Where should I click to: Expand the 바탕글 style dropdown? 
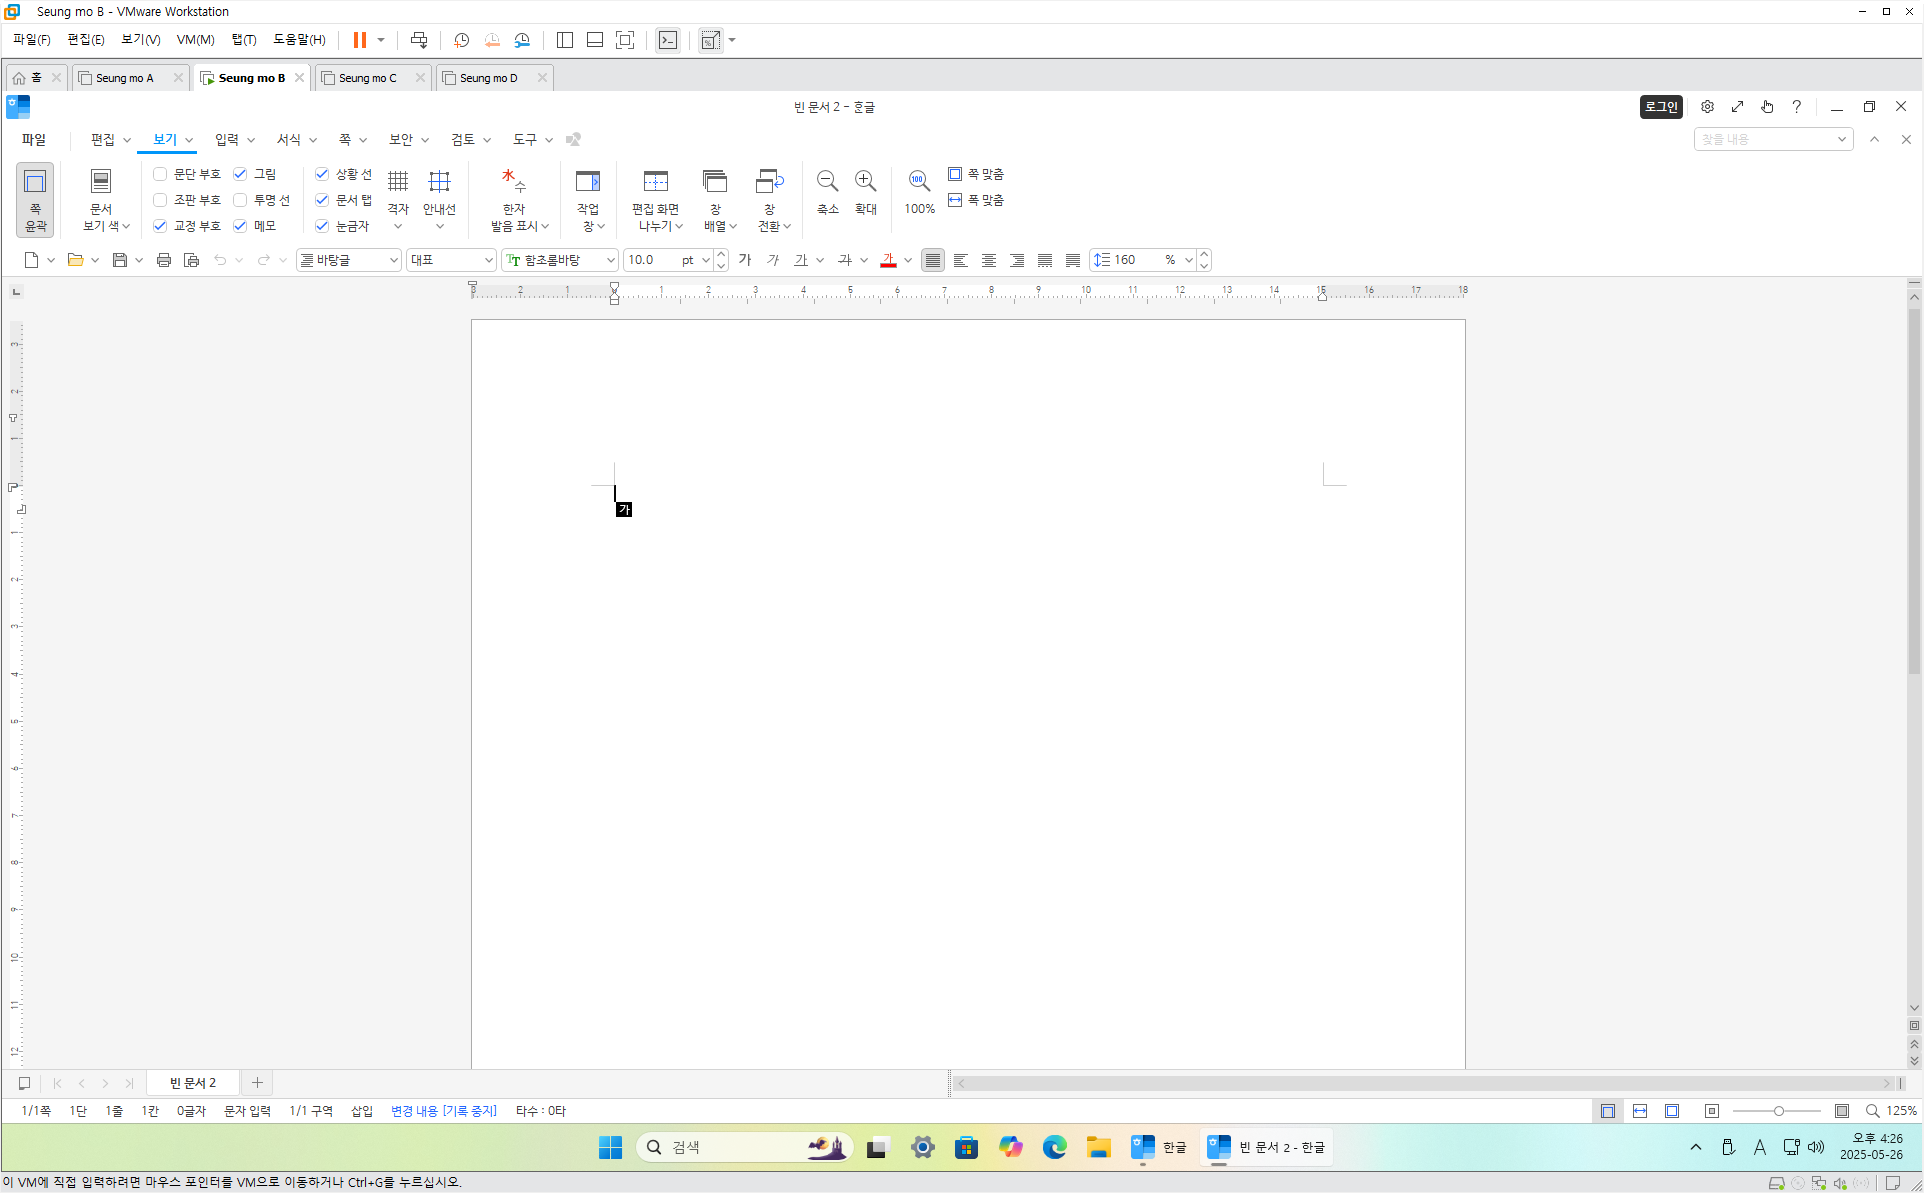(393, 260)
